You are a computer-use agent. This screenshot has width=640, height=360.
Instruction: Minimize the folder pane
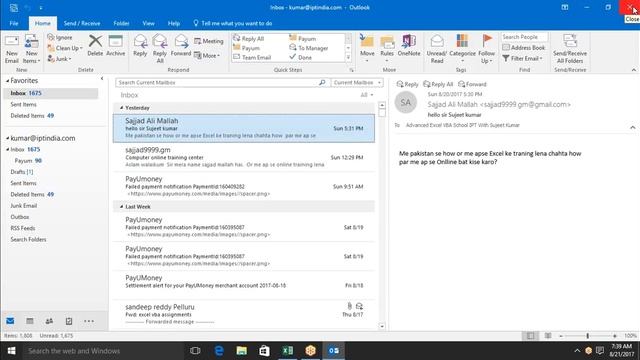(102, 78)
